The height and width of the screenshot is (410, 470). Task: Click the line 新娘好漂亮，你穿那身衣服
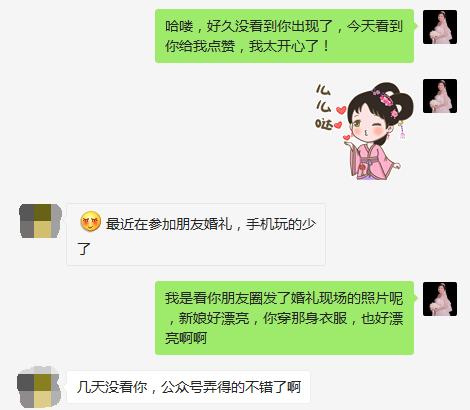(x=263, y=318)
